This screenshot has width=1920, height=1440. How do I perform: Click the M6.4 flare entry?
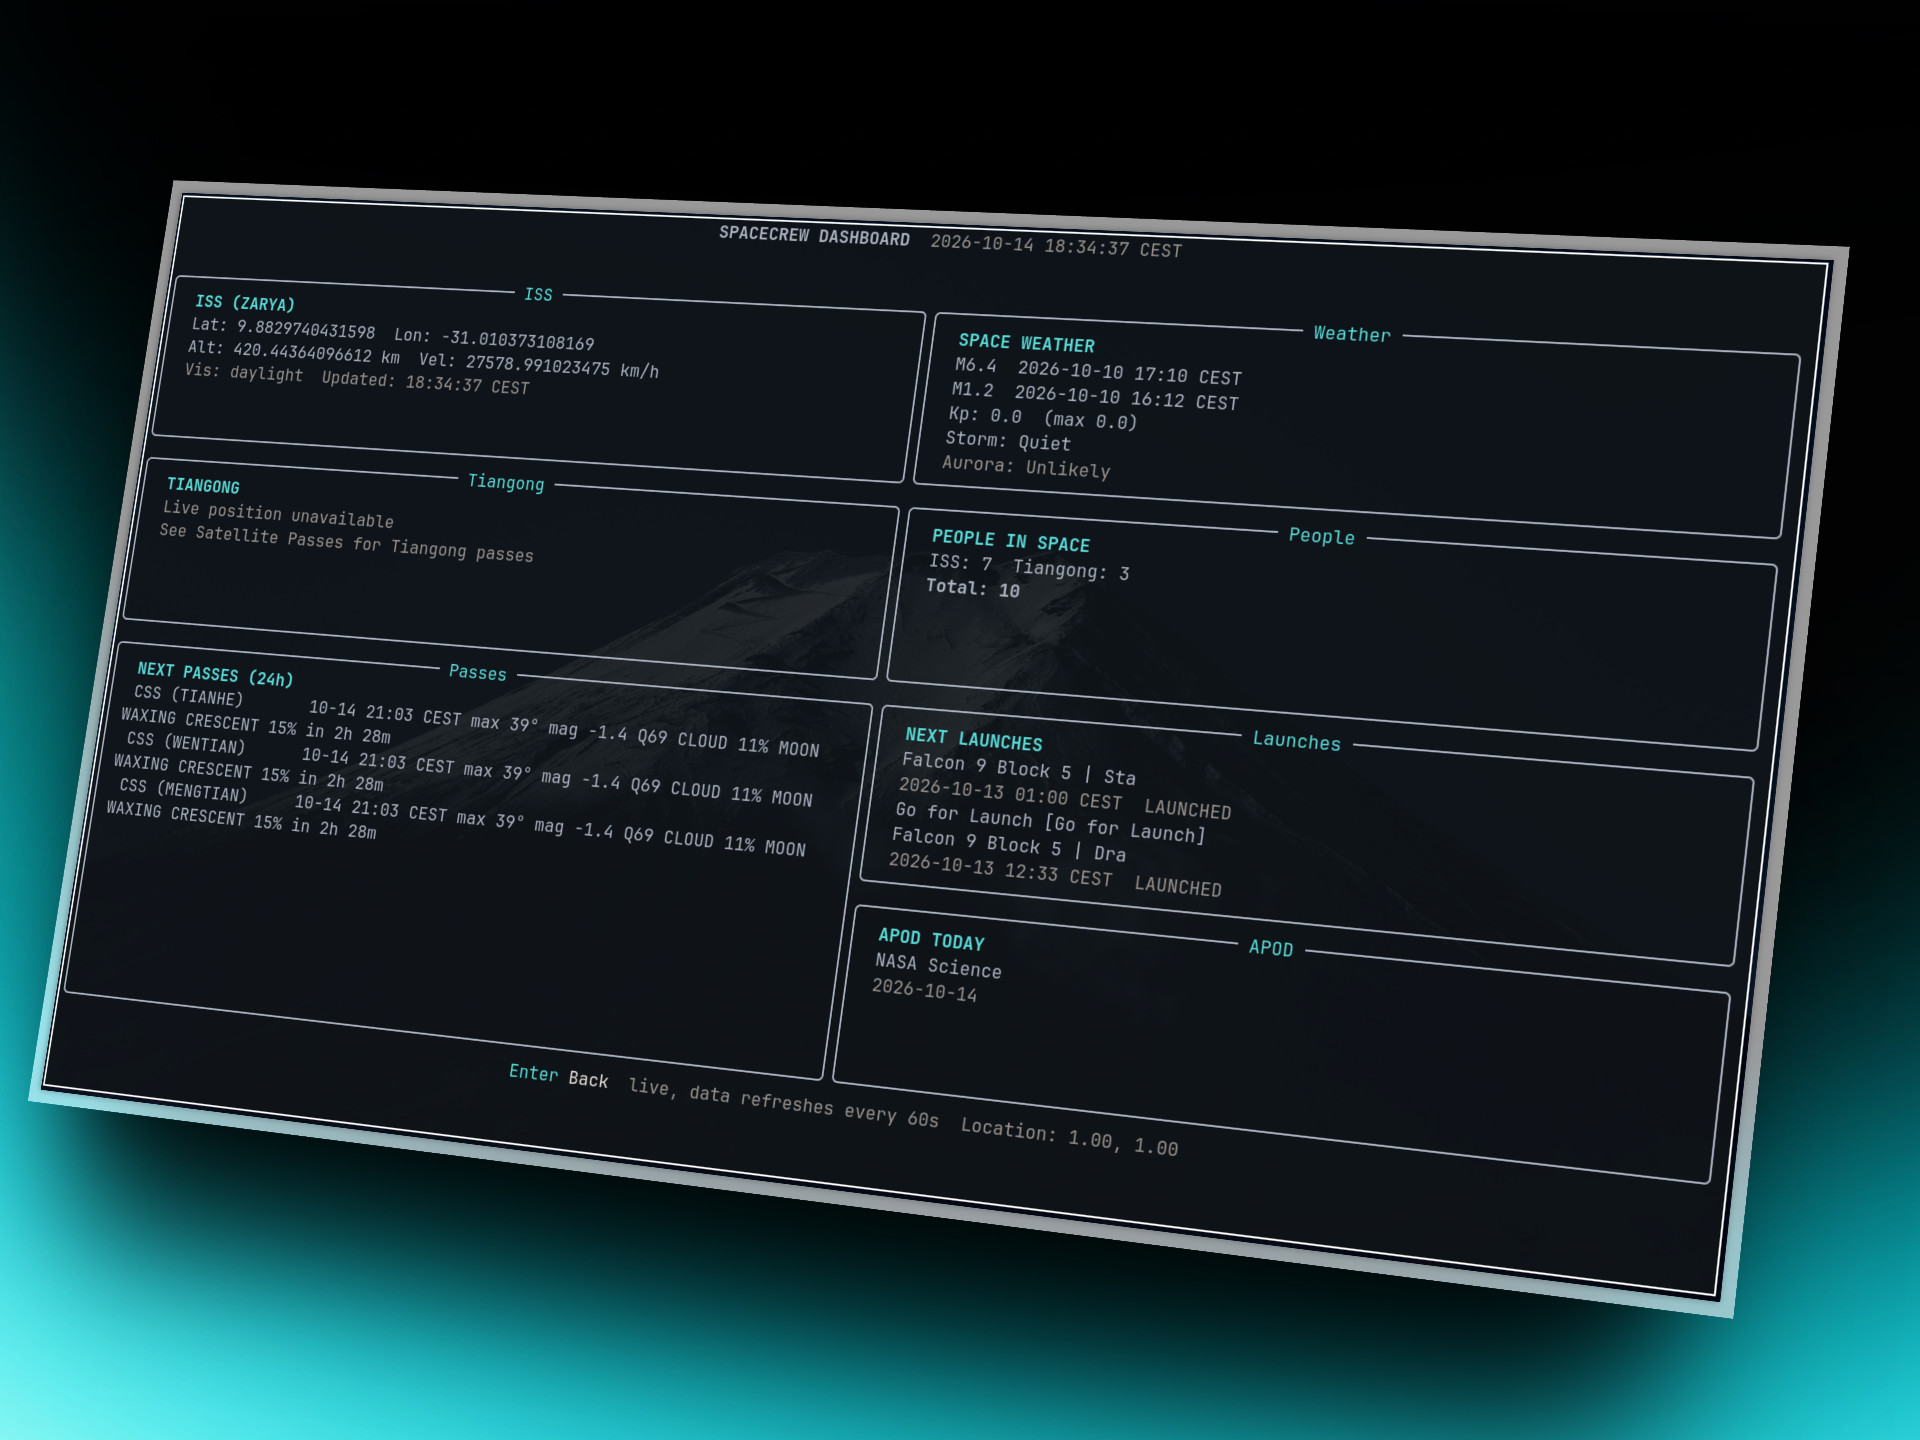pos(1098,372)
